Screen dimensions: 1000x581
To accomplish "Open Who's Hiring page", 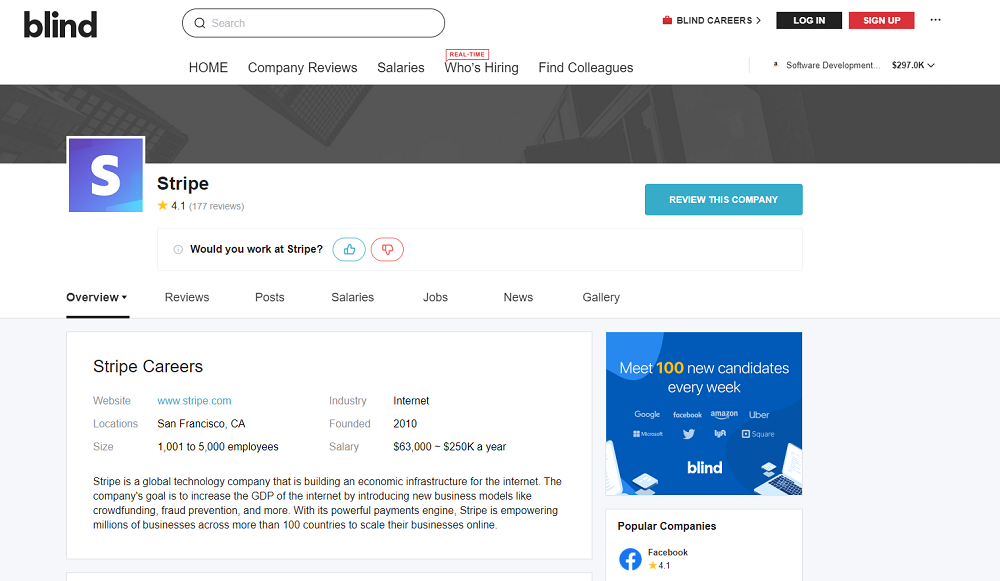I will click(x=482, y=68).
